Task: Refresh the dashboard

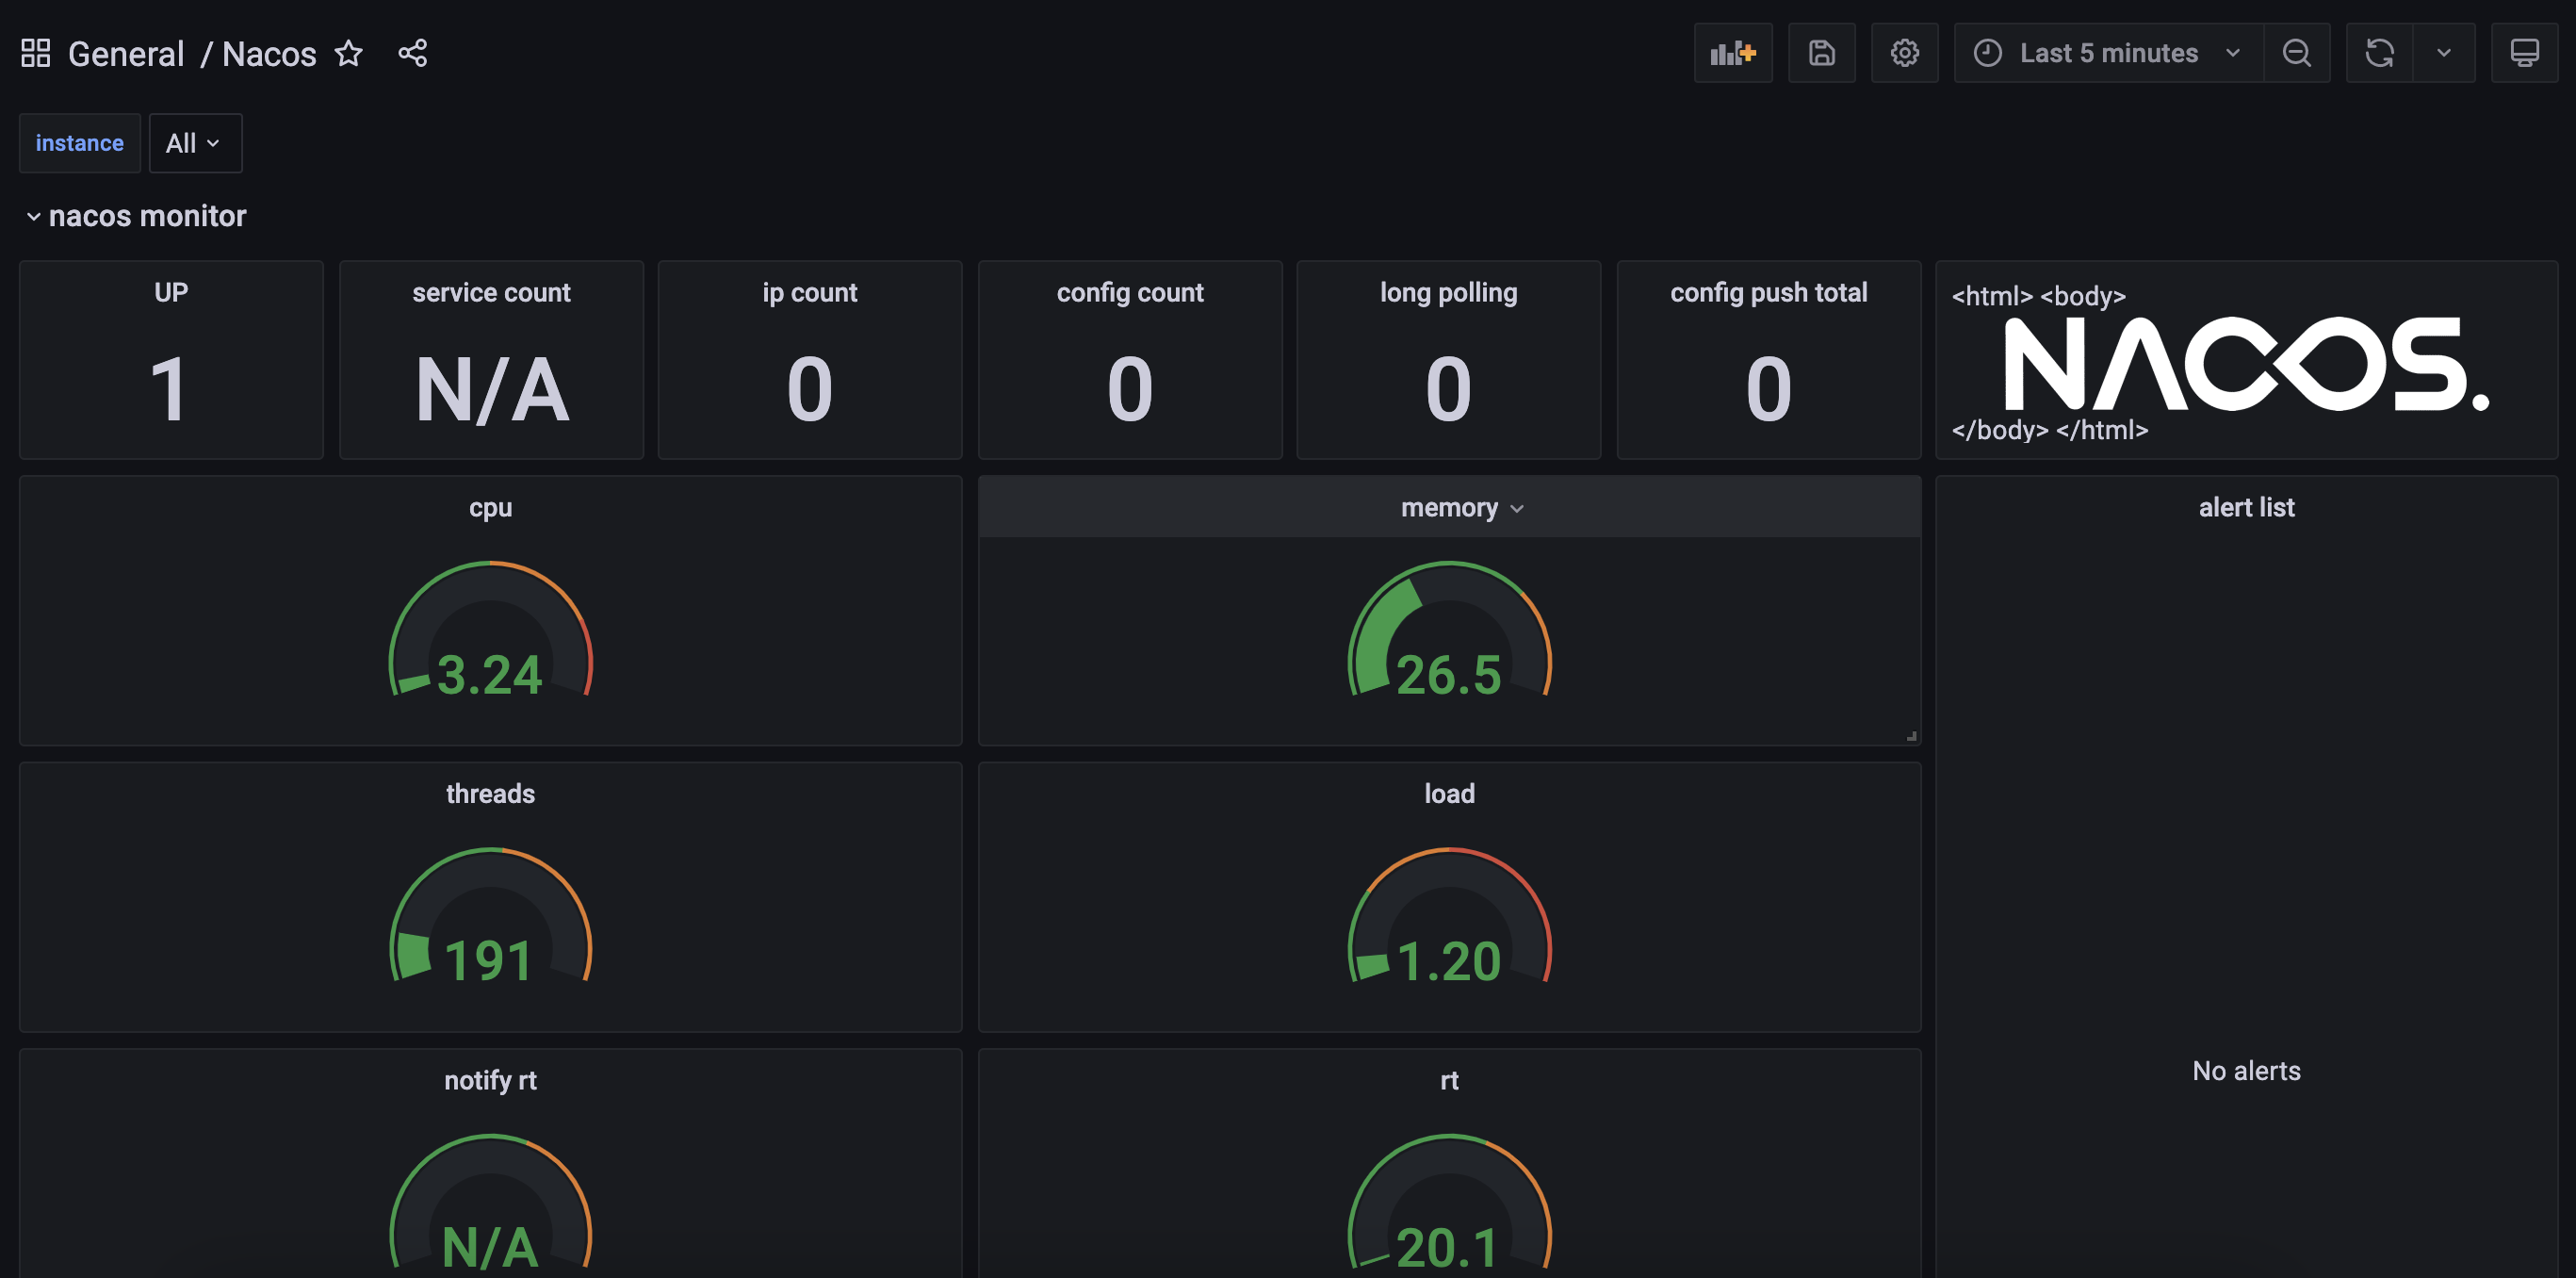Action: (x=2379, y=53)
